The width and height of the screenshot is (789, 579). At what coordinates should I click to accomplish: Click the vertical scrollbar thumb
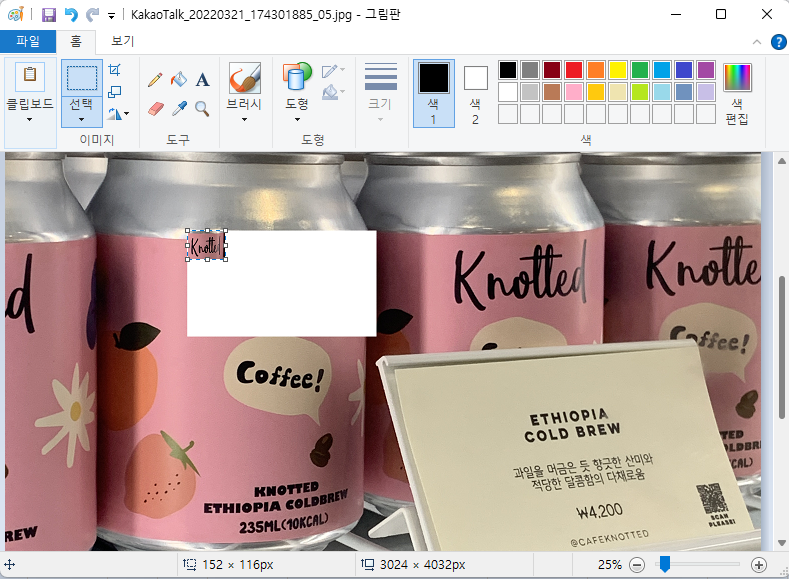(782, 347)
